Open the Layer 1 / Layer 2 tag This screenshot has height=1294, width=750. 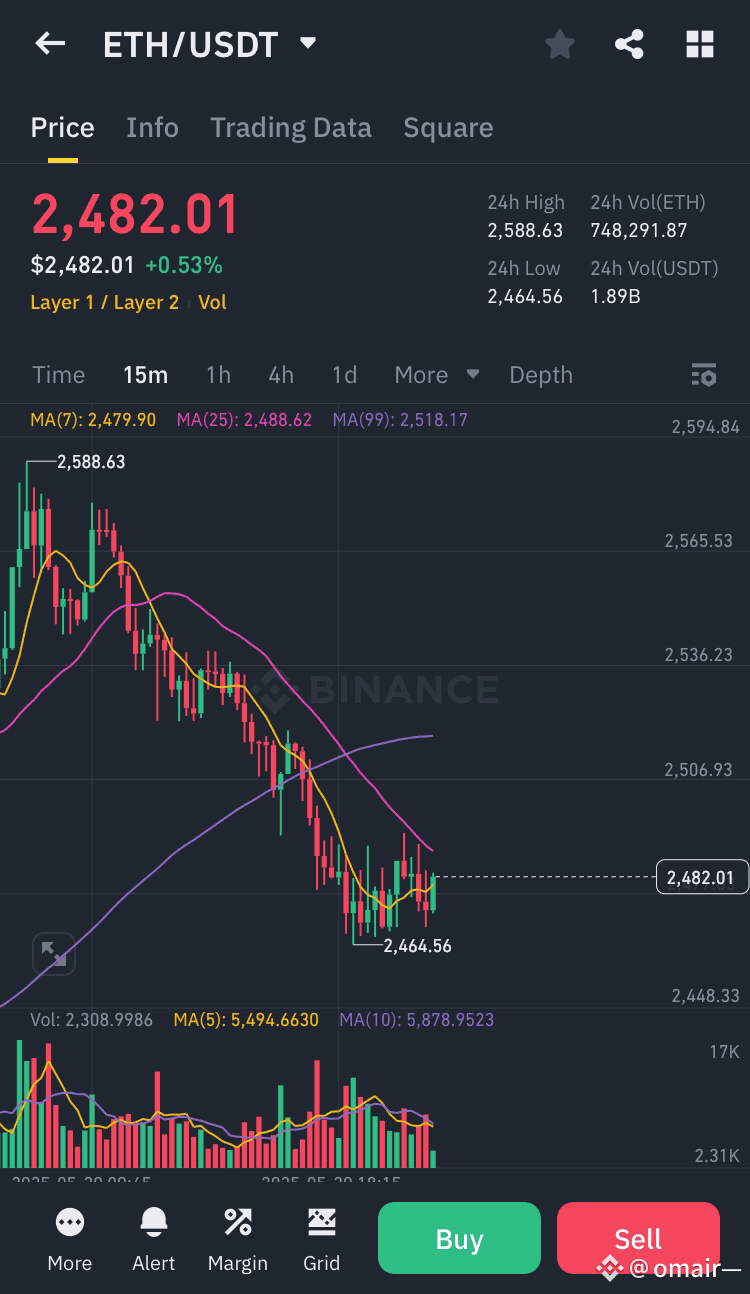click(105, 302)
